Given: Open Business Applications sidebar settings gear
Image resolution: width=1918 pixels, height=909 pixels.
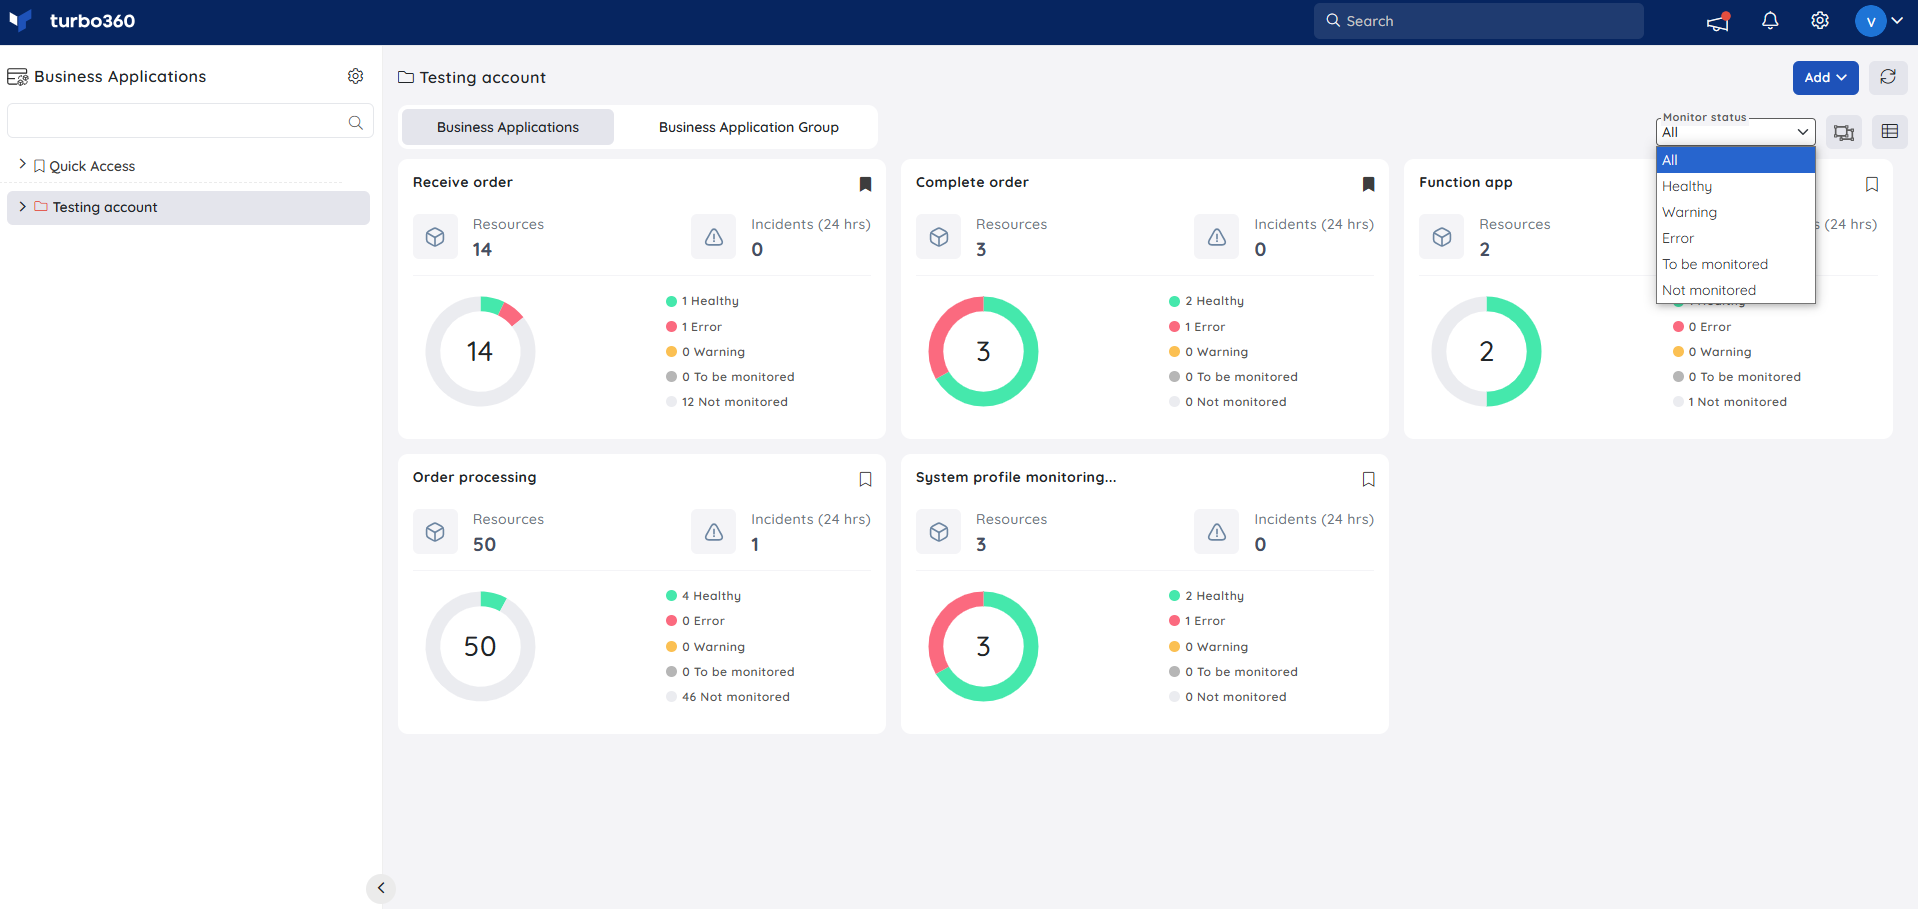Looking at the screenshot, I should pos(355,76).
